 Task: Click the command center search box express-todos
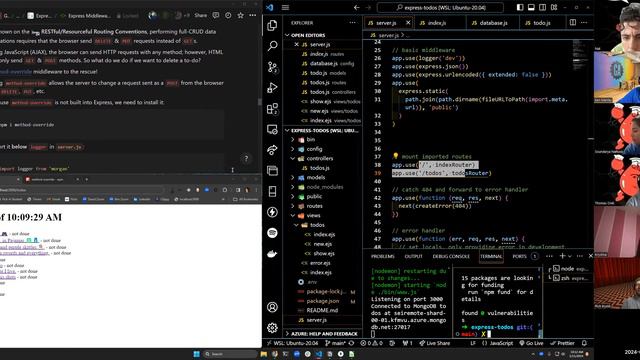click(x=440, y=7)
